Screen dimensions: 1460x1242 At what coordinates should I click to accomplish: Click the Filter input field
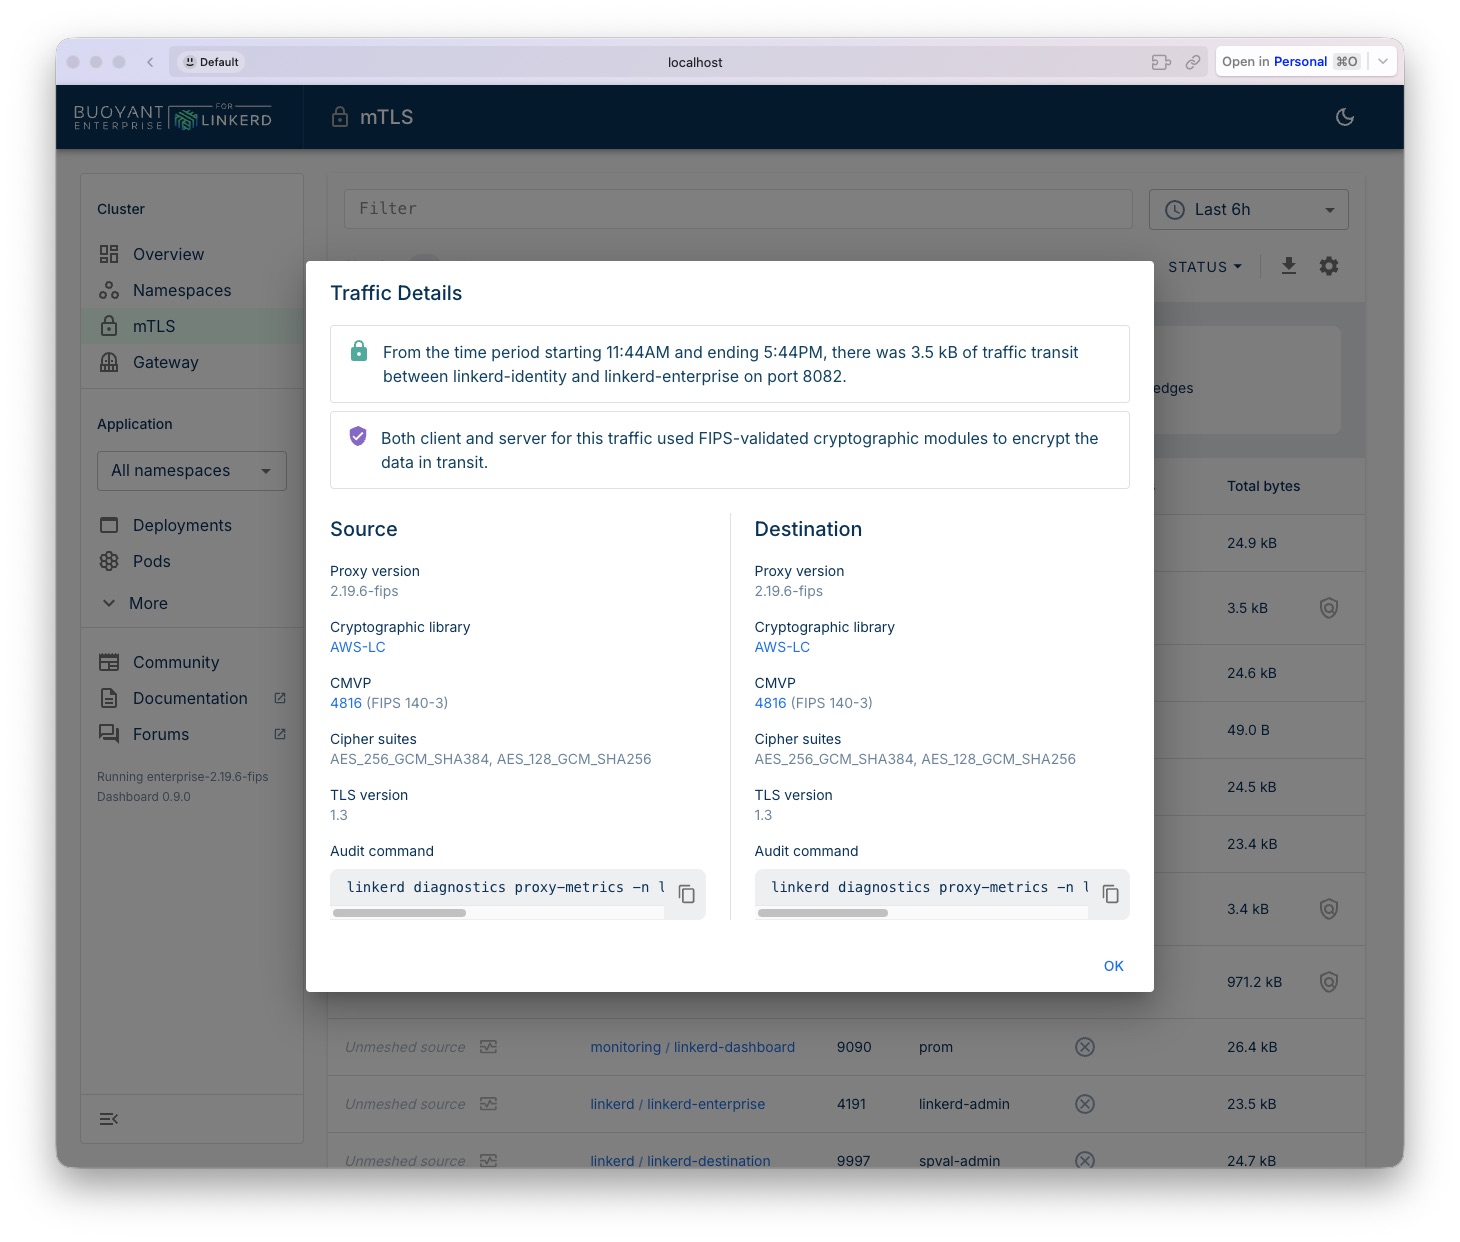point(737,209)
